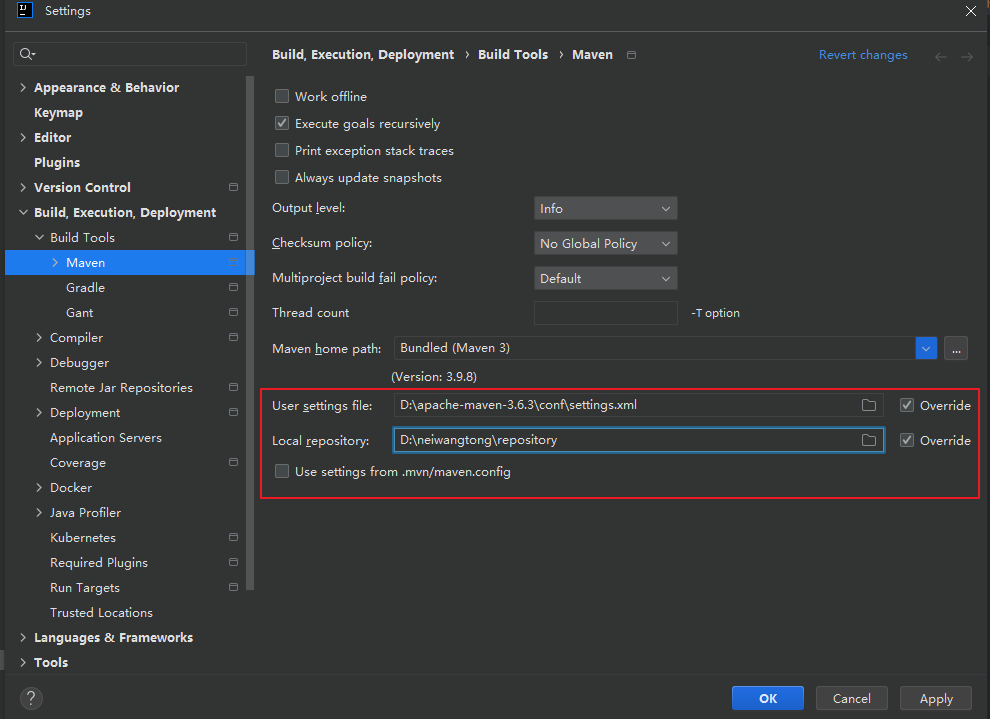The height and width of the screenshot is (719, 990).
Task: Enable Use settings from .mvn/maven.config
Action: point(282,472)
